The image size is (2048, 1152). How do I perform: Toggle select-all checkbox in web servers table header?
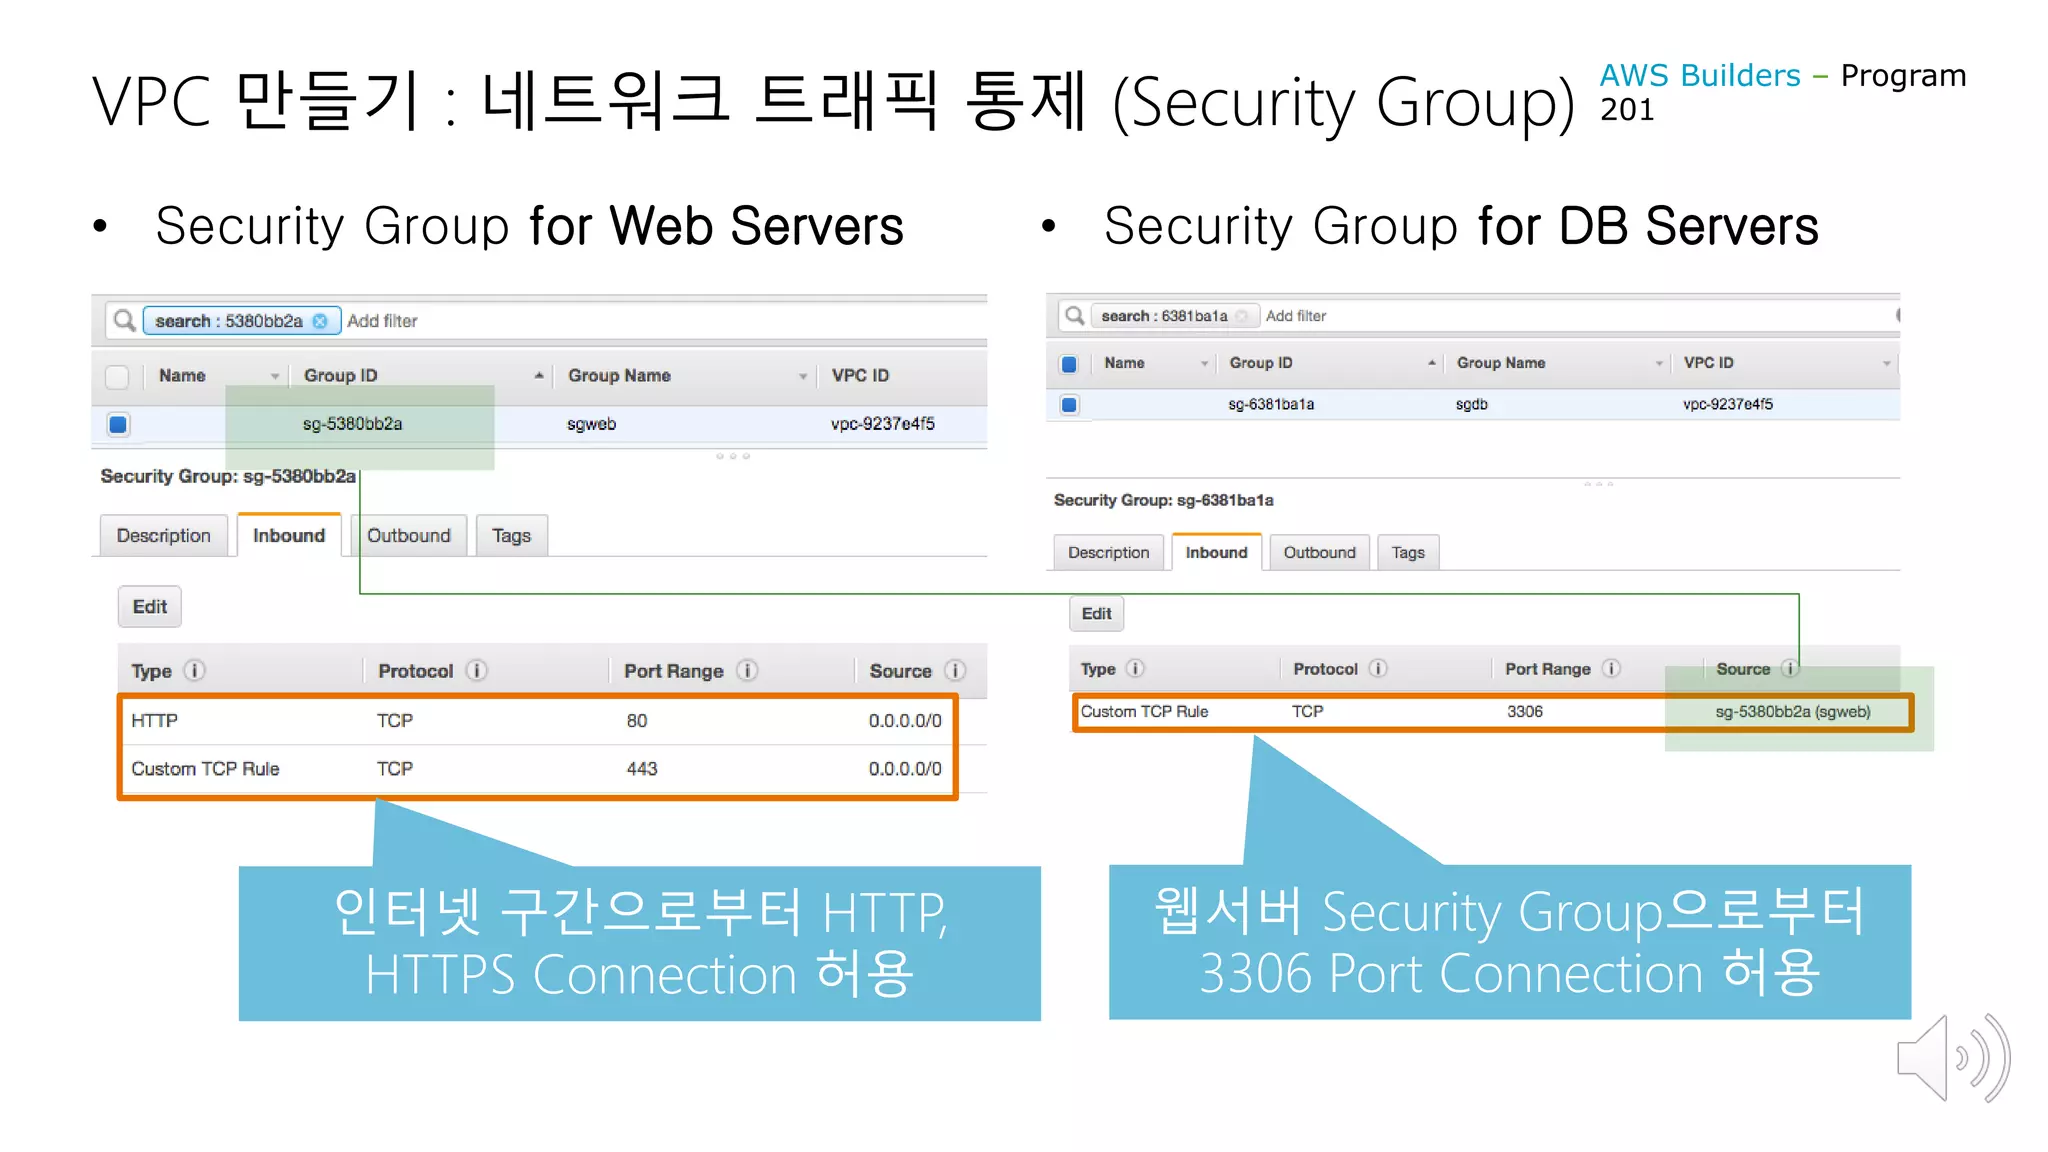(x=117, y=376)
